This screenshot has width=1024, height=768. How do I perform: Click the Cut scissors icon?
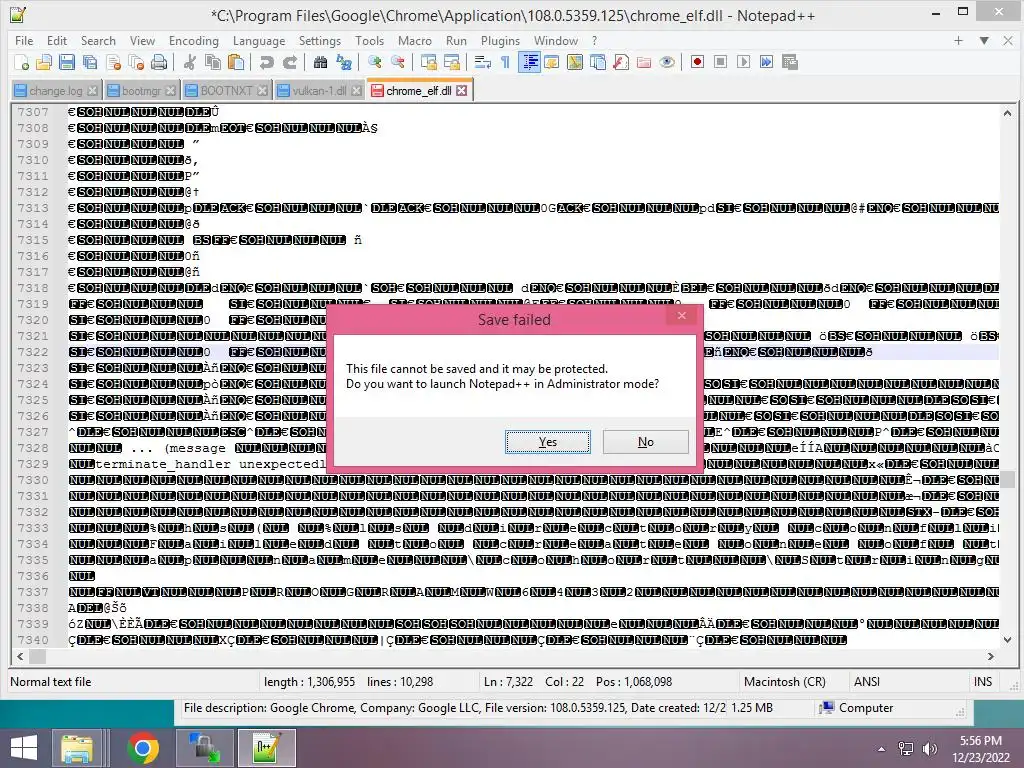(190, 62)
